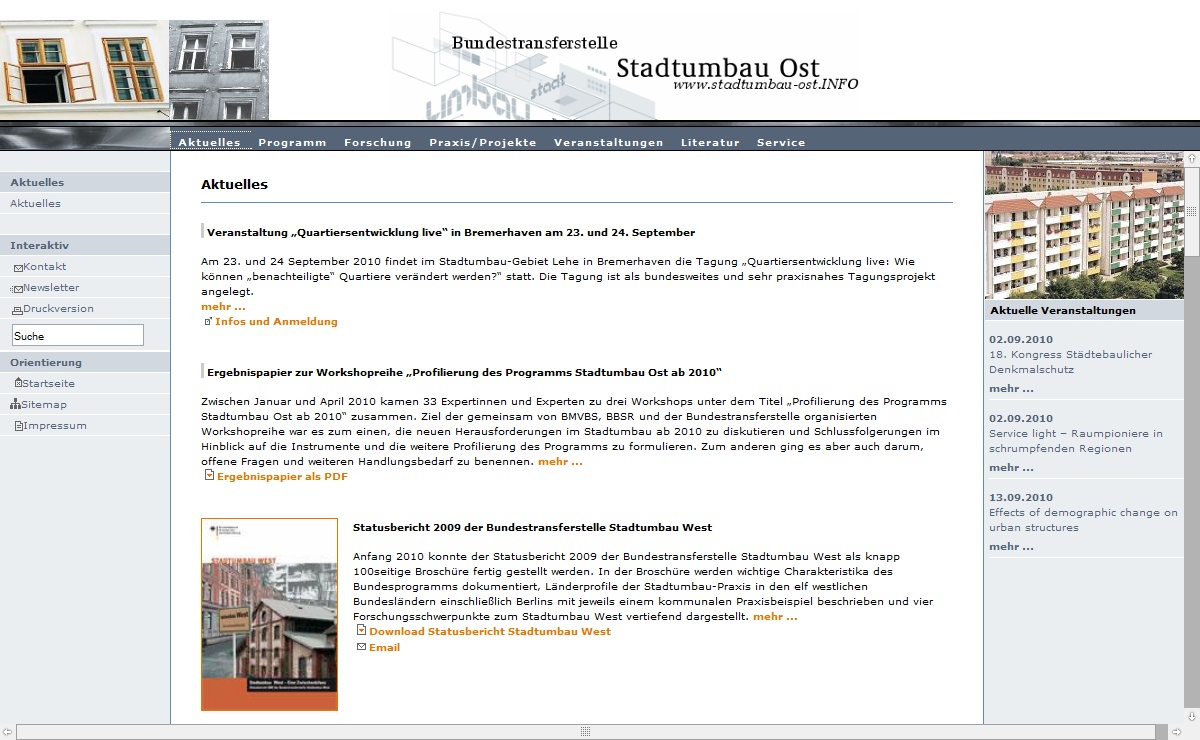Click the PDF icon beside Ergebnispapier
The width and height of the screenshot is (1200, 740).
click(x=209, y=476)
